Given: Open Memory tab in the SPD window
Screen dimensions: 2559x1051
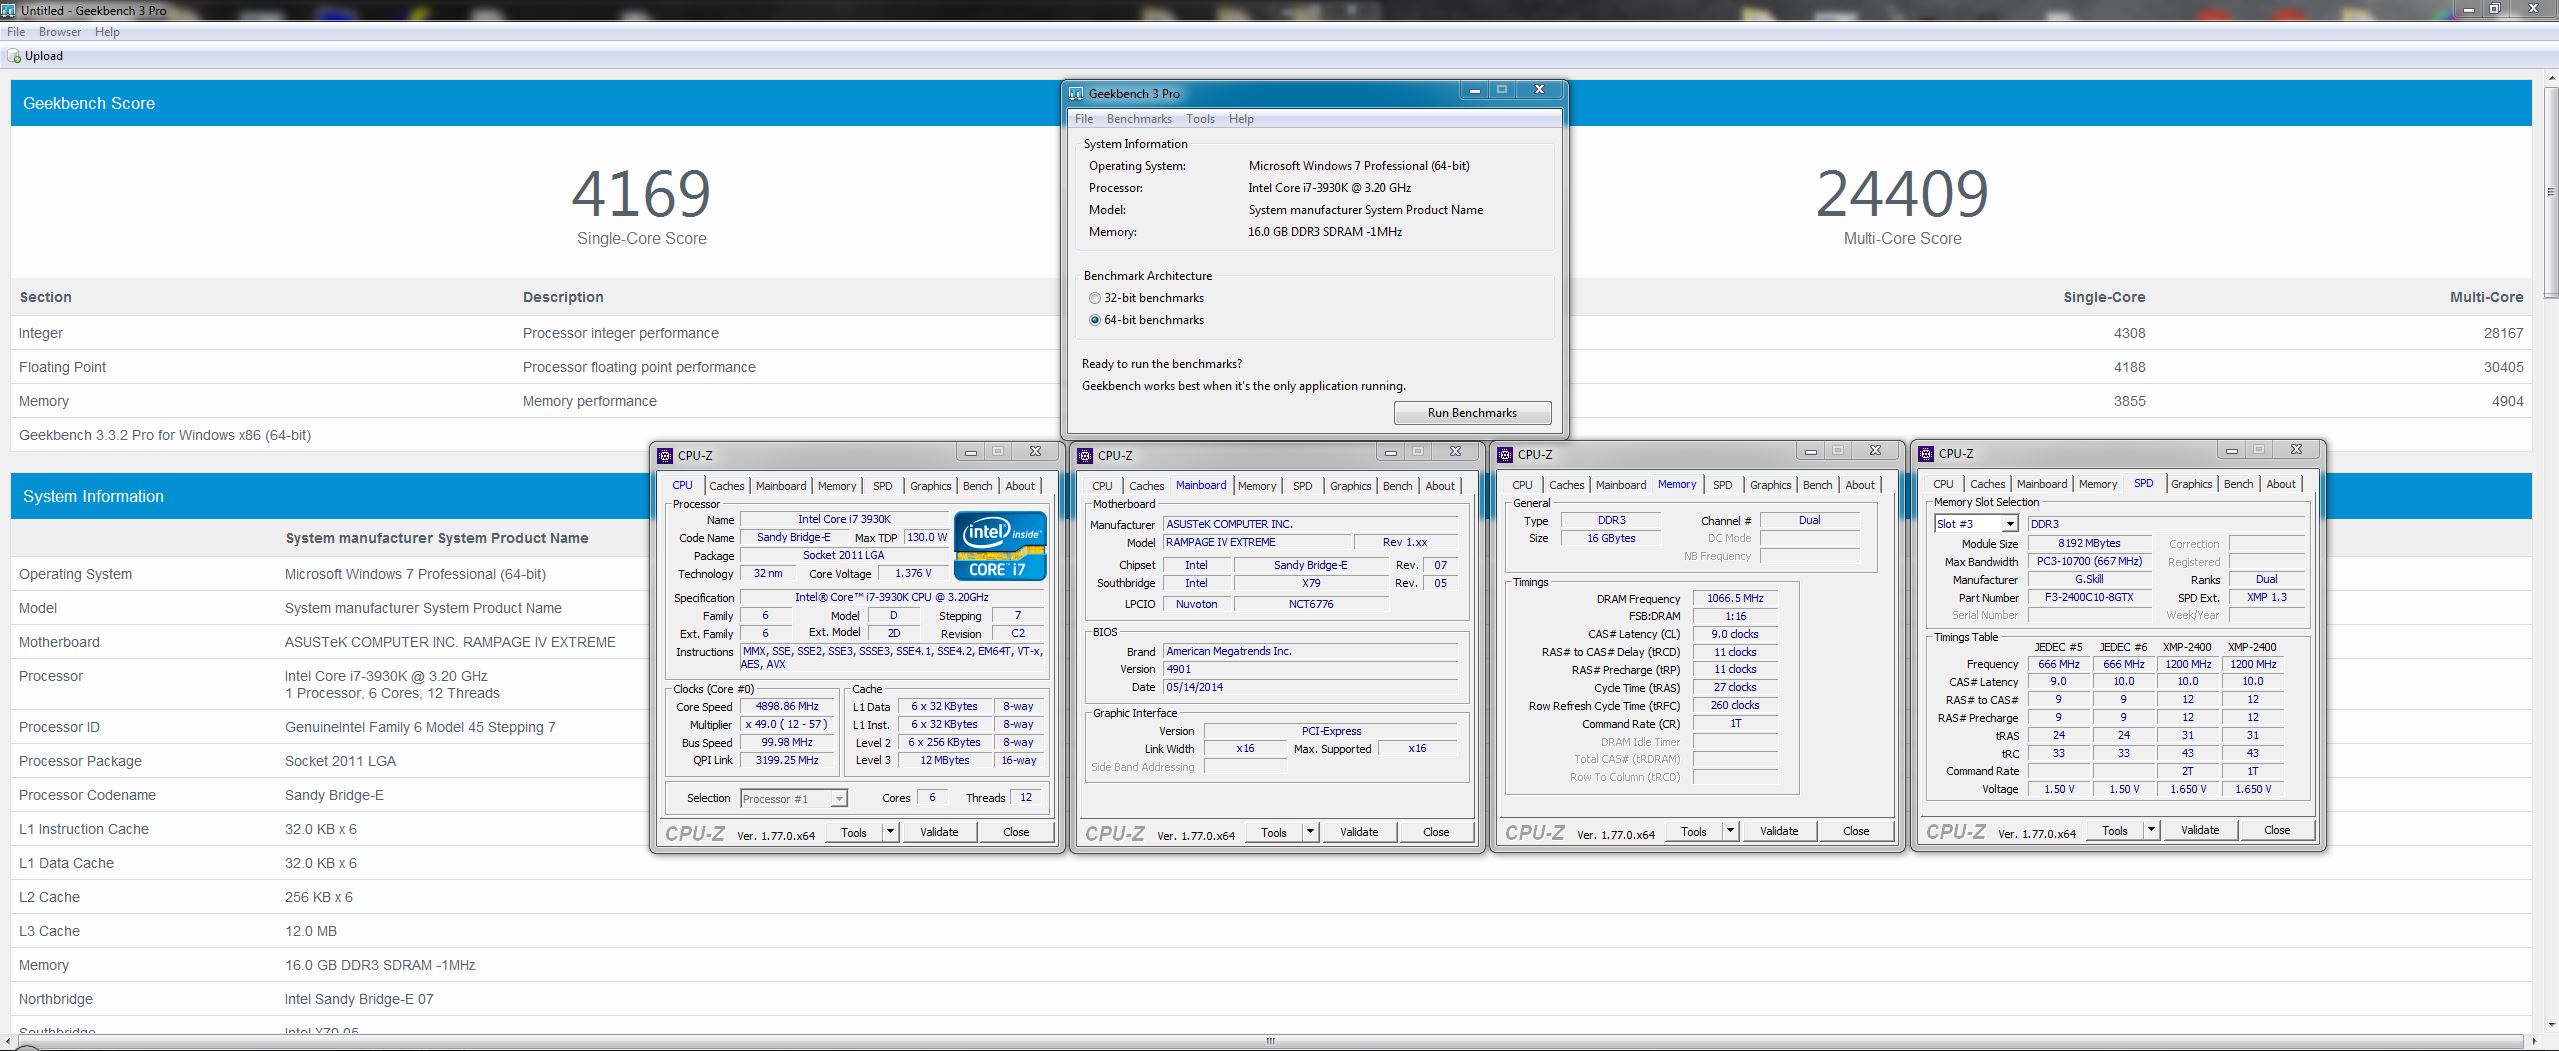Looking at the screenshot, I should [2098, 484].
